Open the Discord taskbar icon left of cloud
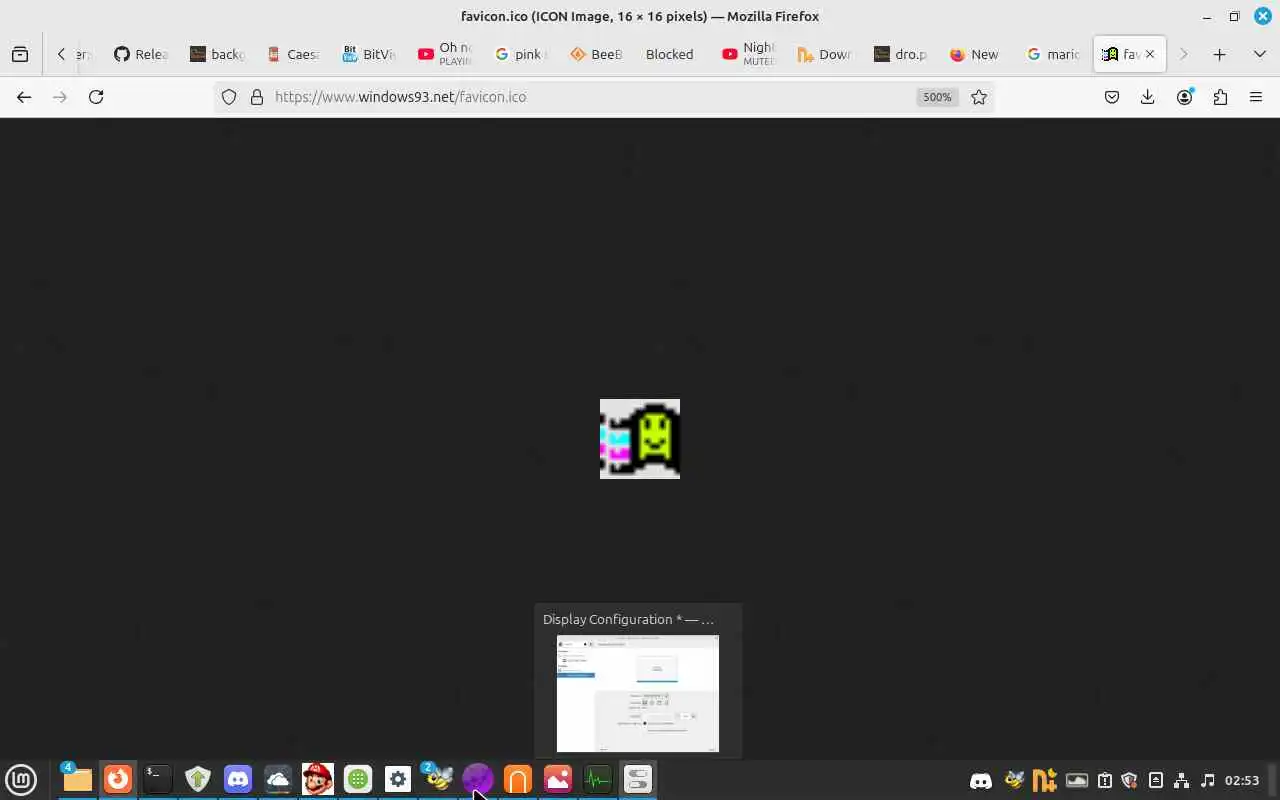This screenshot has height=800, width=1280. pyautogui.click(x=238, y=779)
